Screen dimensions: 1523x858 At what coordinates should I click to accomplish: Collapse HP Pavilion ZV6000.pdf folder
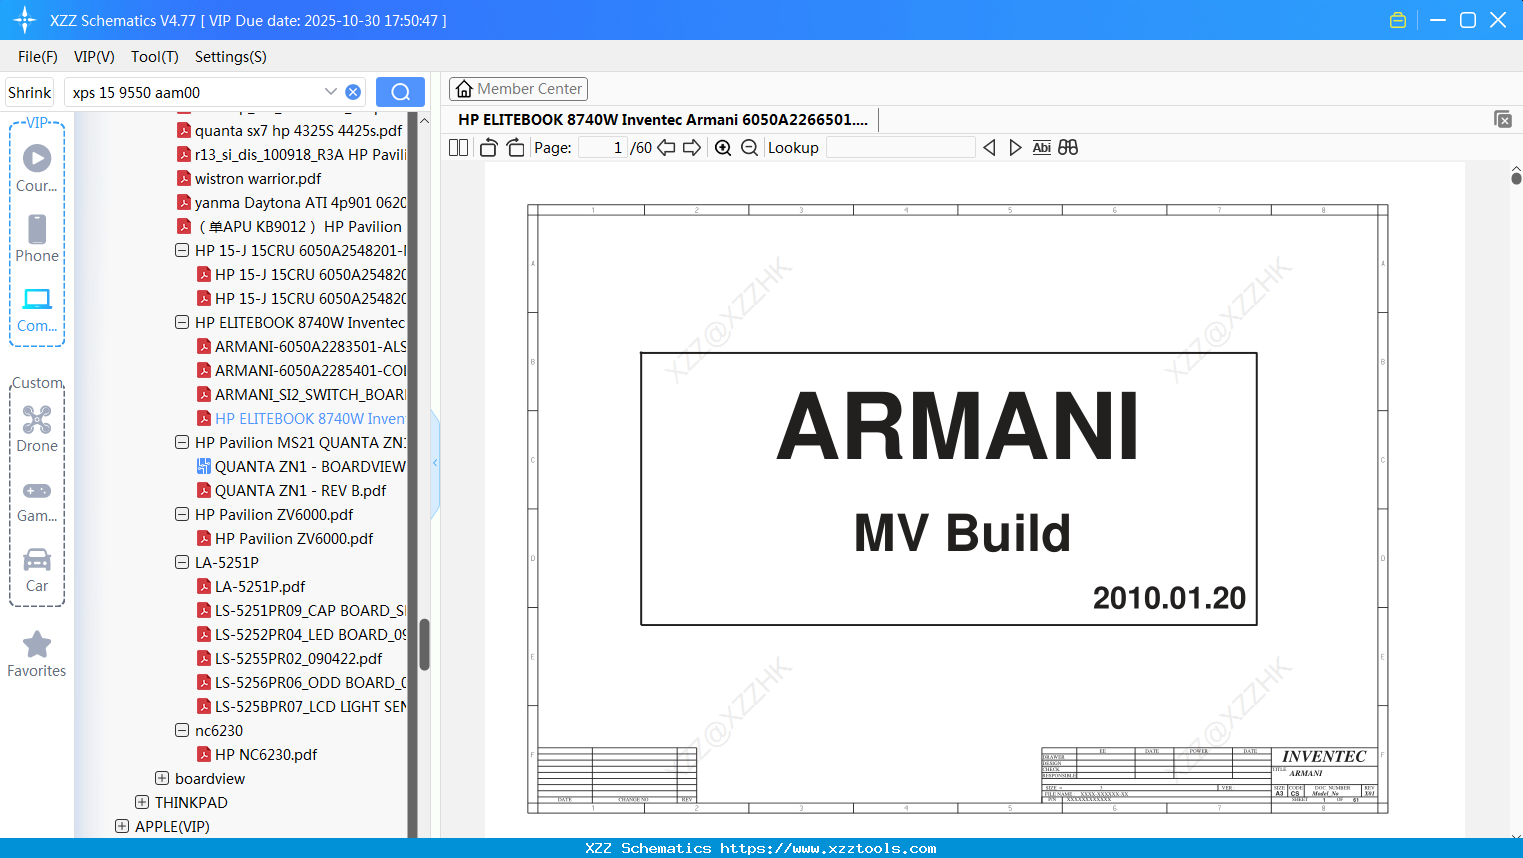click(x=182, y=514)
